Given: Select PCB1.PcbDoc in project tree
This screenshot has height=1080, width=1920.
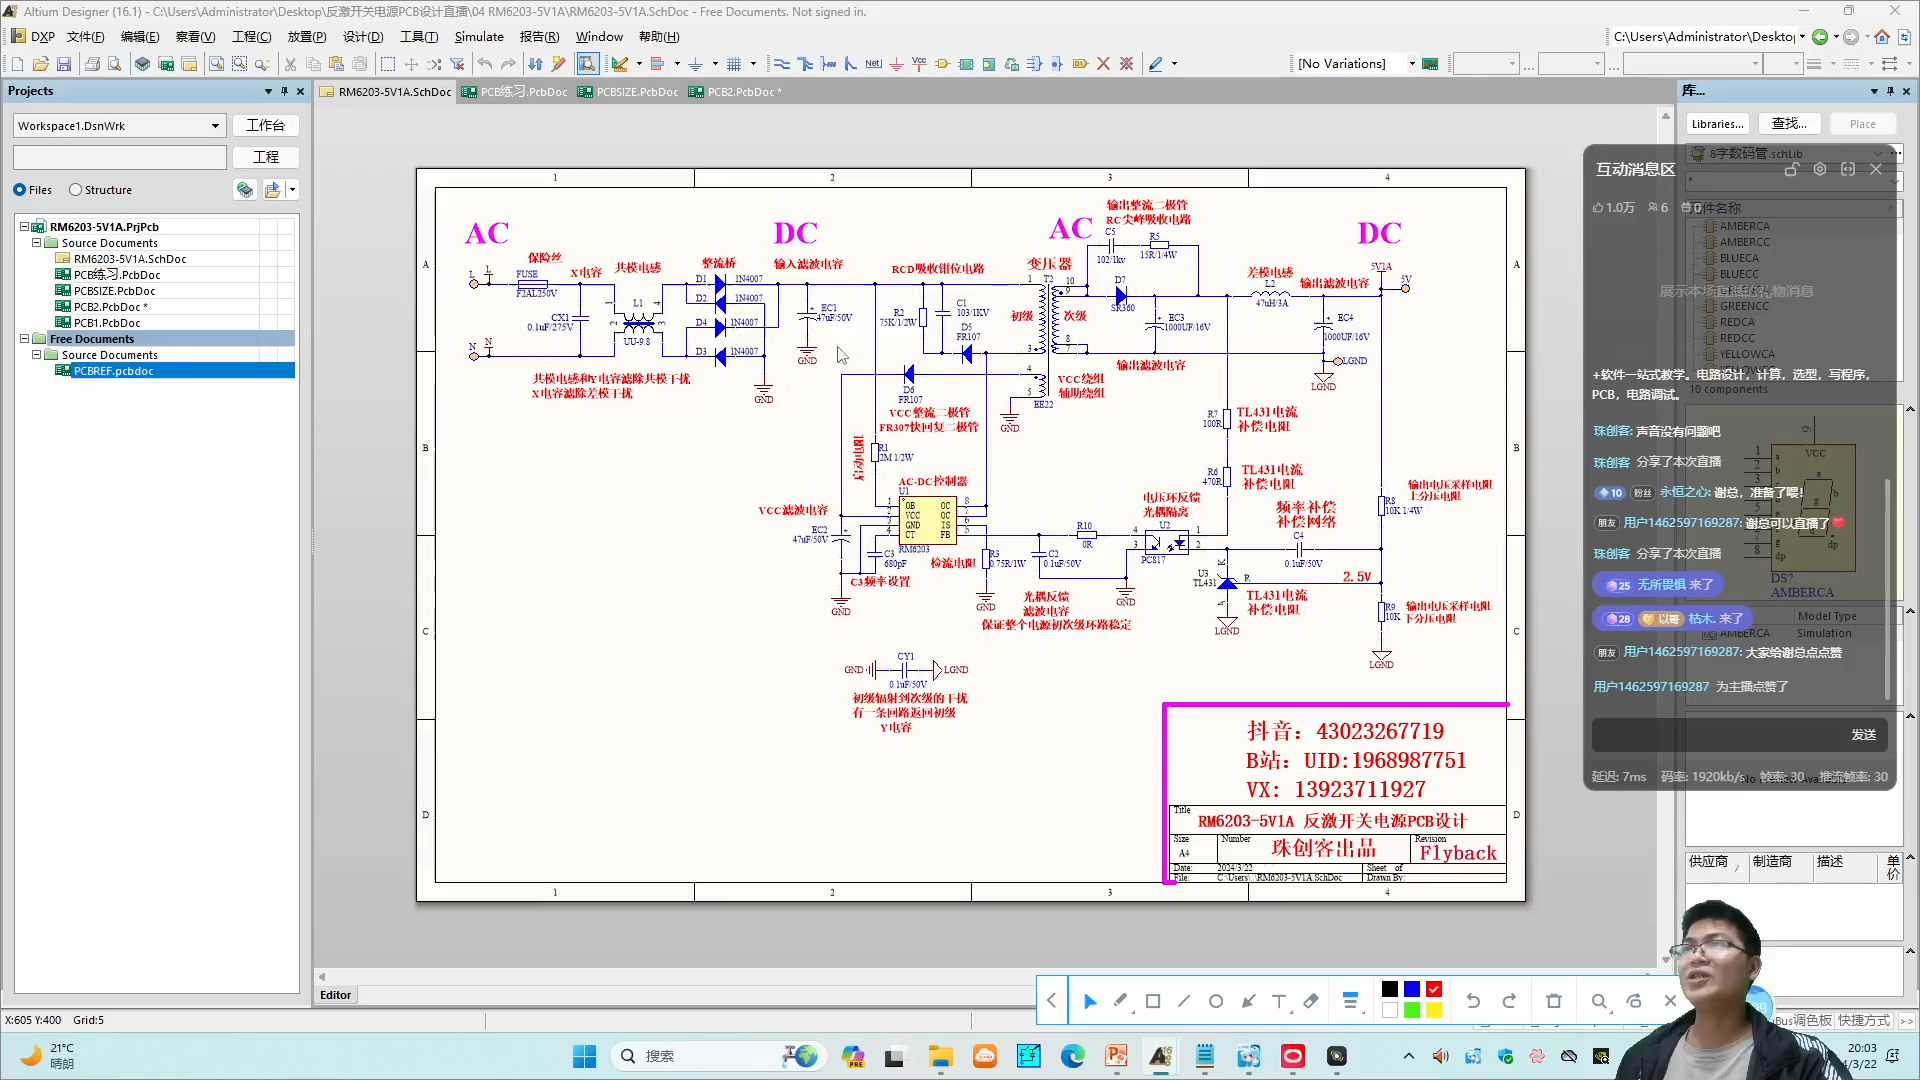Looking at the screenshot, I should pos(107,323).
